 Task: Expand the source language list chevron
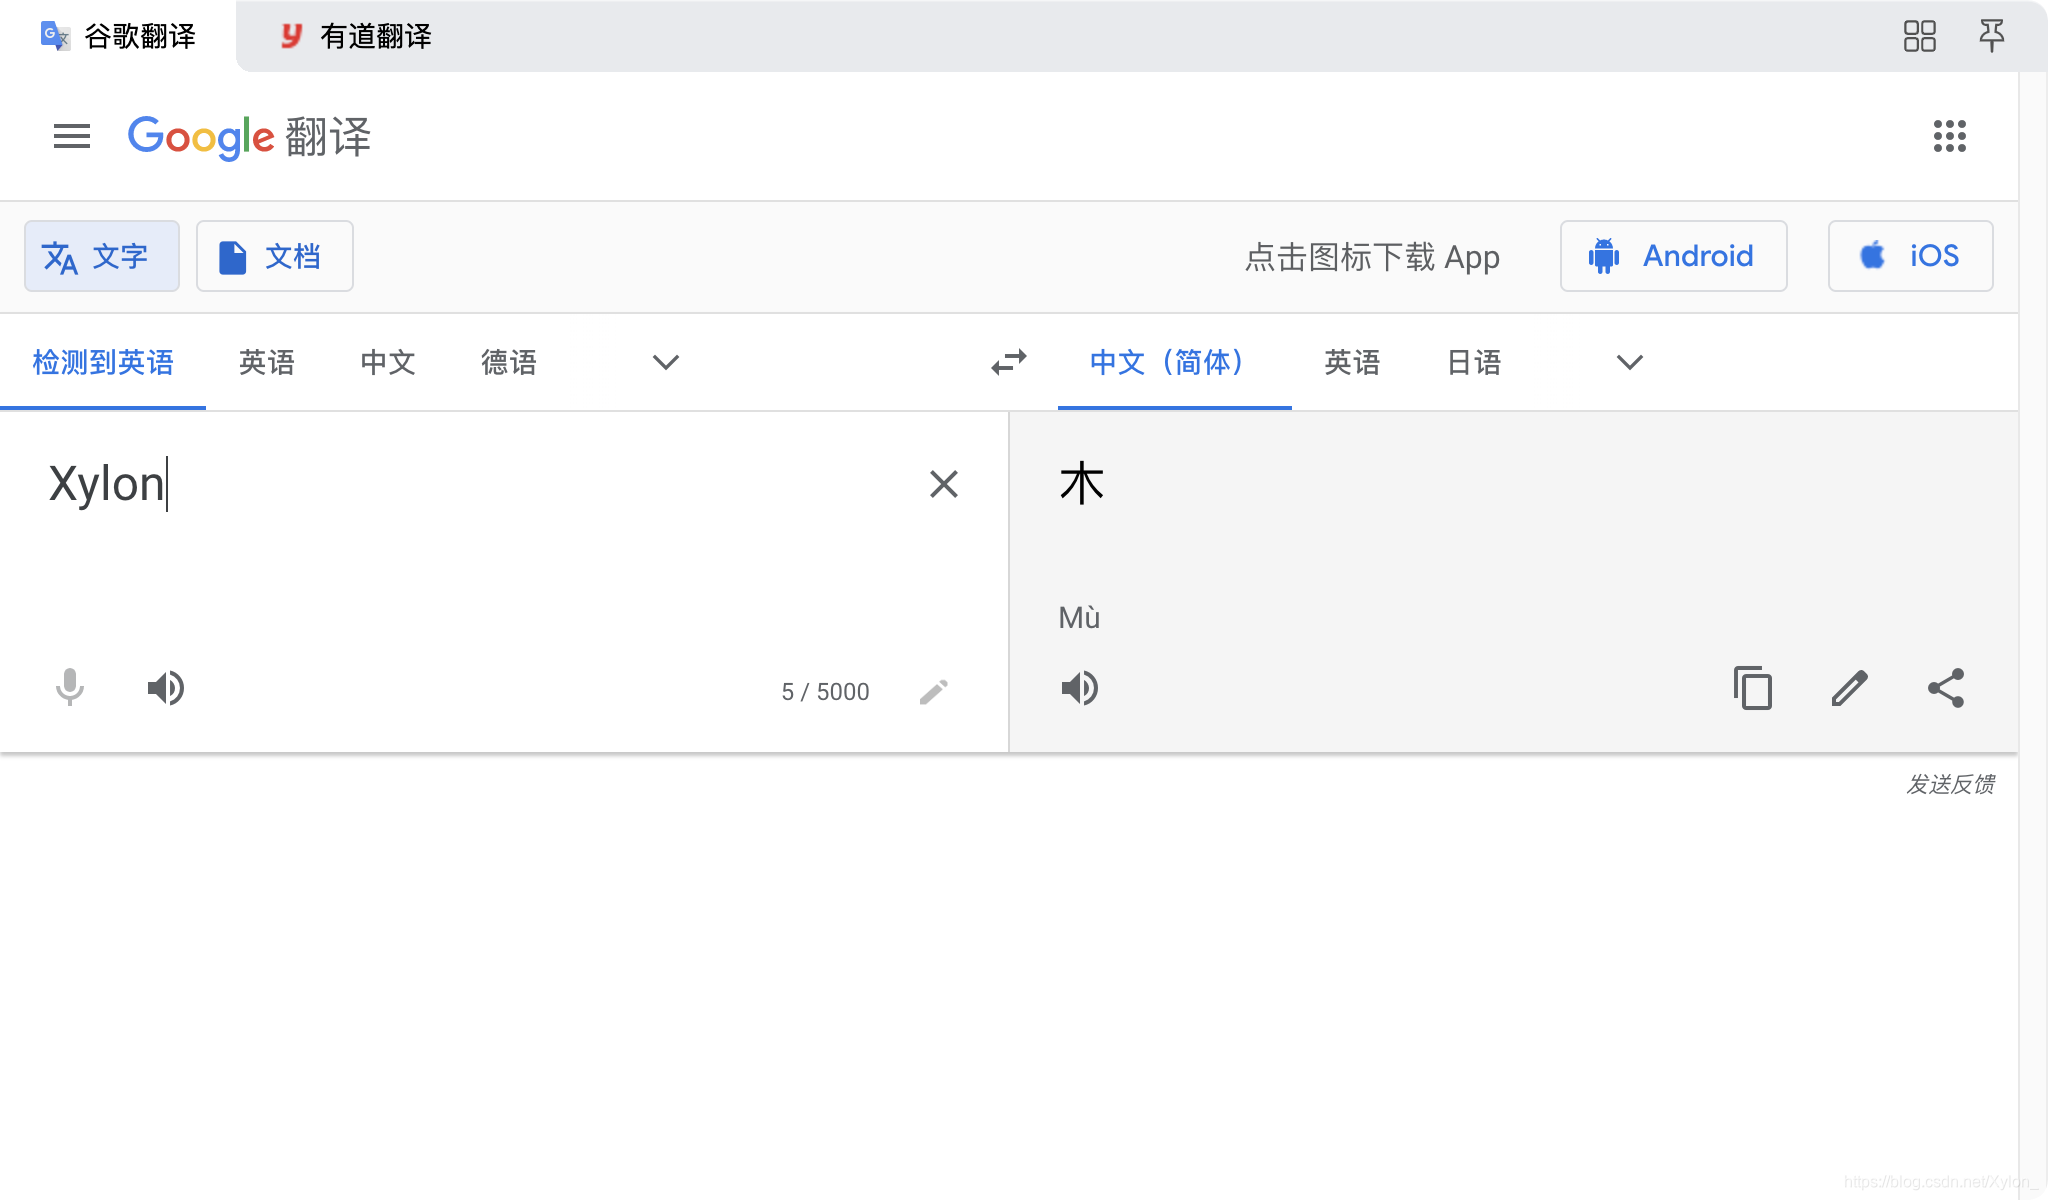point(666,362)
